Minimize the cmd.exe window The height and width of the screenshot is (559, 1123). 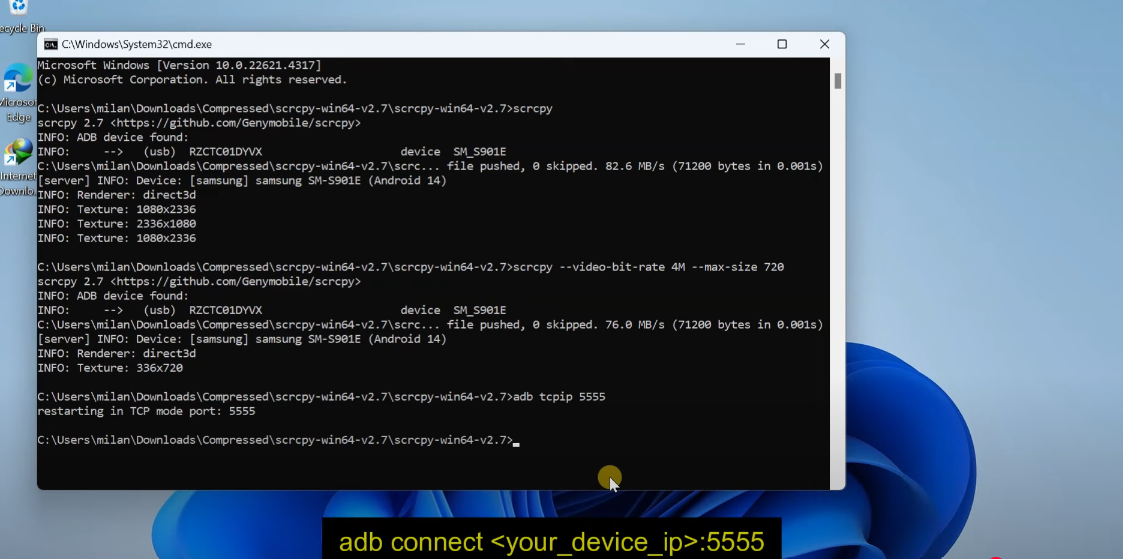741,44
